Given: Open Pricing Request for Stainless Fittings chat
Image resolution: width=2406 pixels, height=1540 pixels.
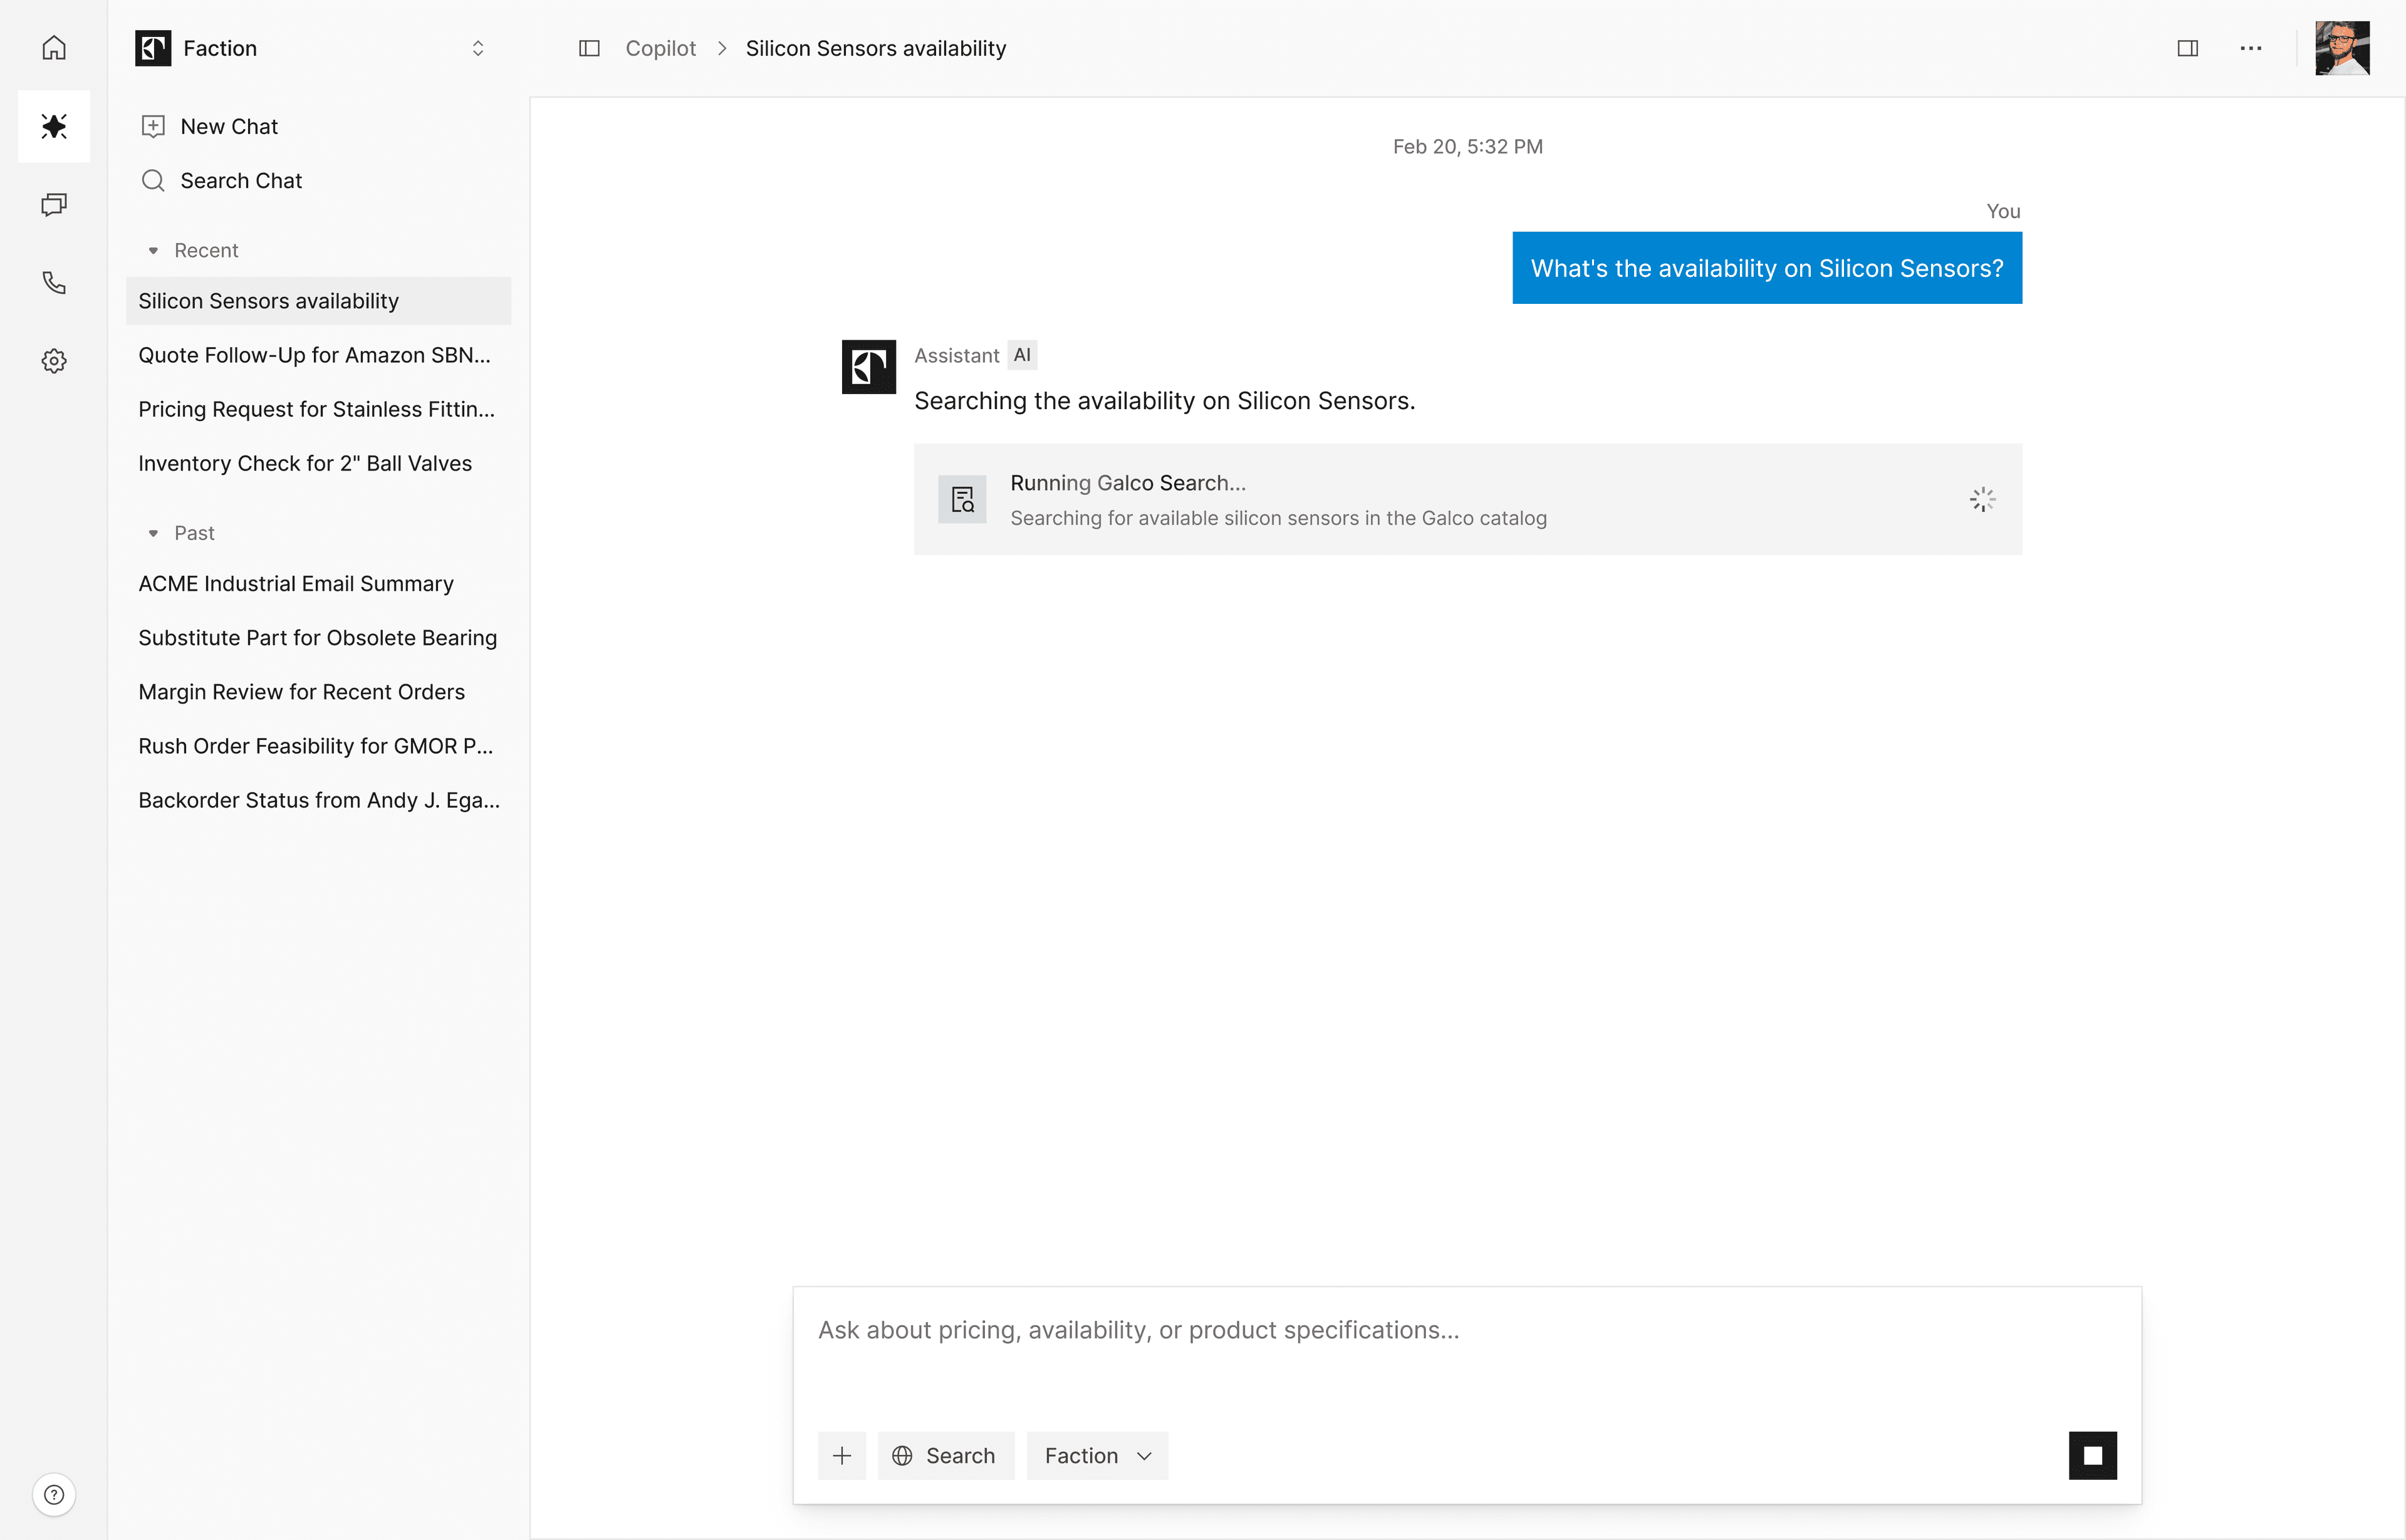Looking at the screenshot, I should coord(318,409).
